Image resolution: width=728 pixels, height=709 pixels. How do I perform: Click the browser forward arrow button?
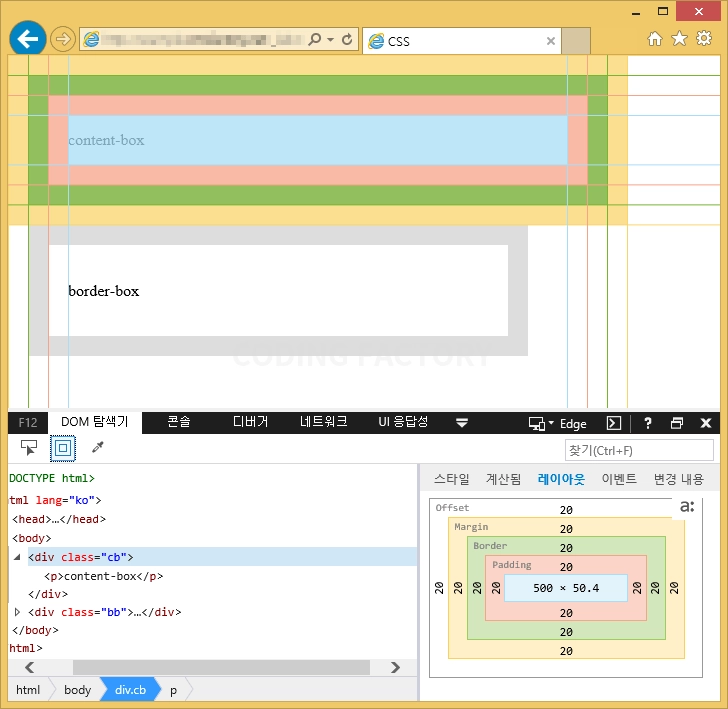coord(63,39)
